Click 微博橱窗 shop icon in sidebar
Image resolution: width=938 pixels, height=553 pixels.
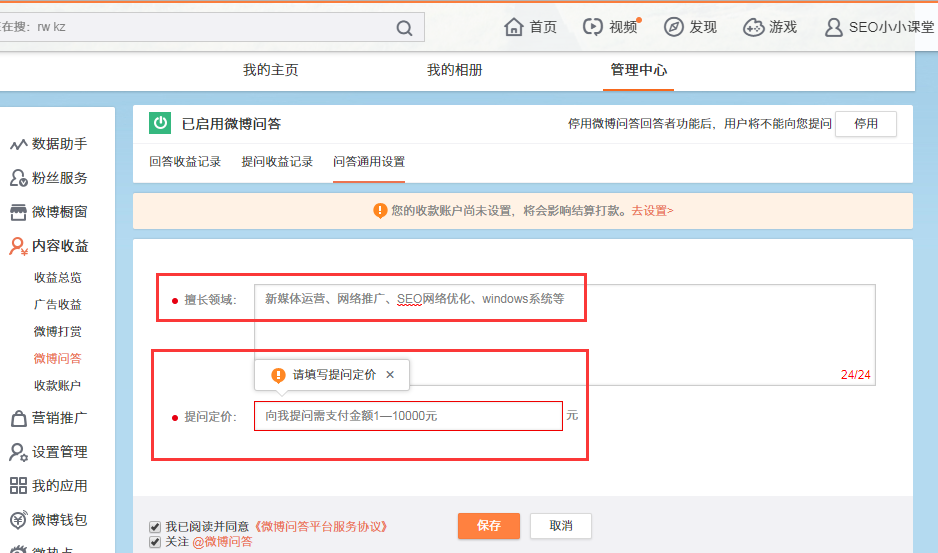(x=19, y=212)
